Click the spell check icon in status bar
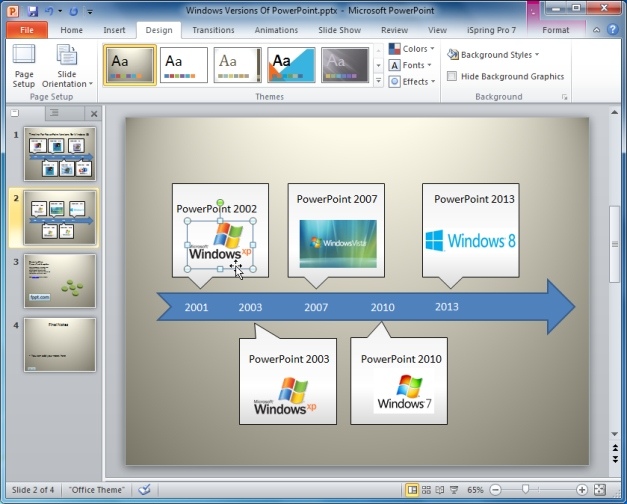 pos(144,490)
